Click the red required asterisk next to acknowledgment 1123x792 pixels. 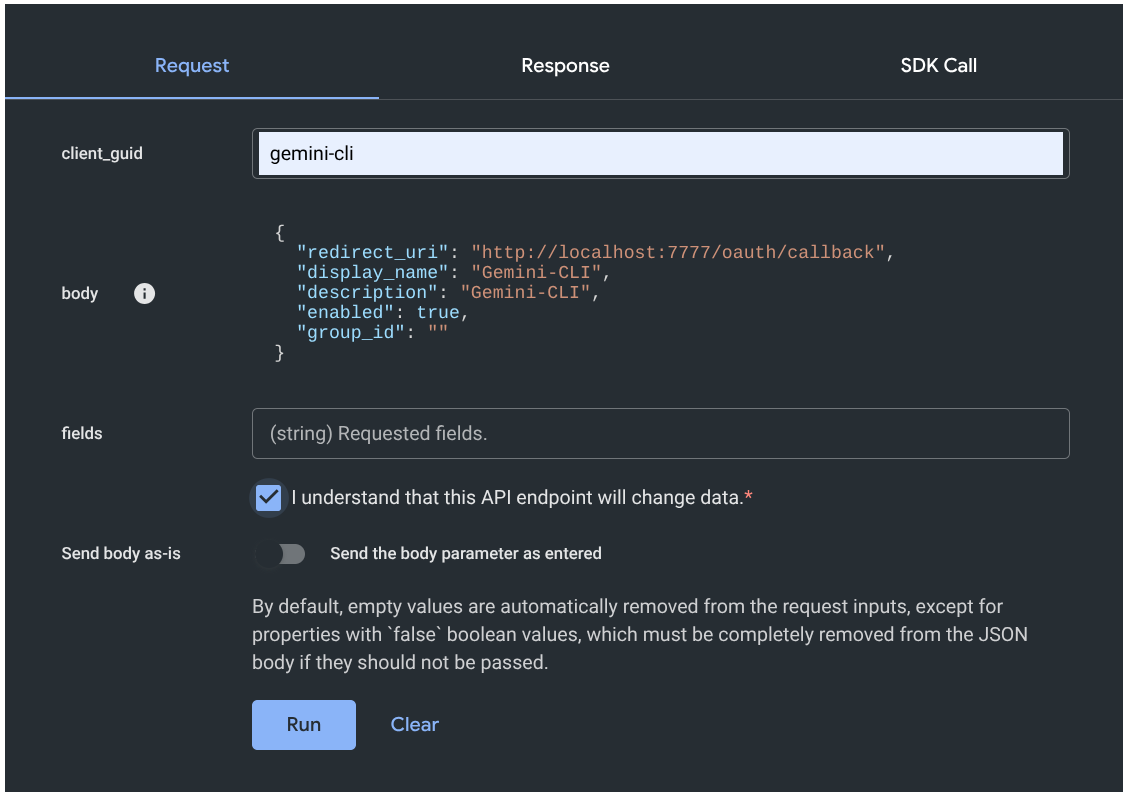coord(747,494)
